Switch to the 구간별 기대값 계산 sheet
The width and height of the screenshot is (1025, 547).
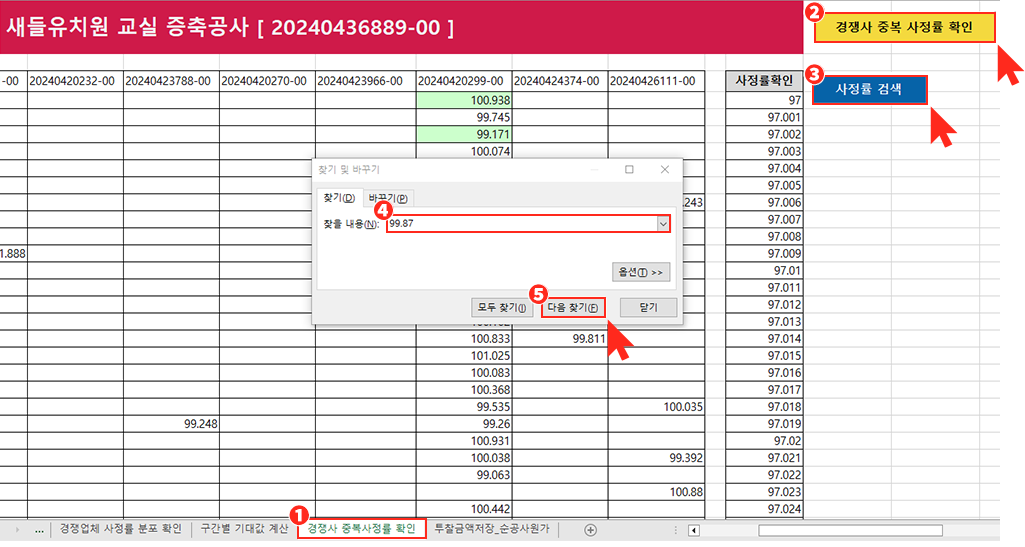(x=244, y=528)
